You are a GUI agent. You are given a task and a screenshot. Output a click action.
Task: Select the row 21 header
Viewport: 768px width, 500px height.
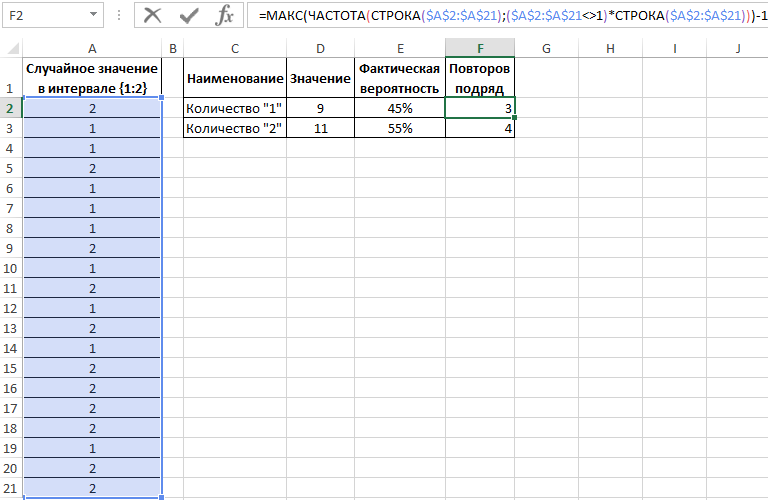click(x=10, y=488)
